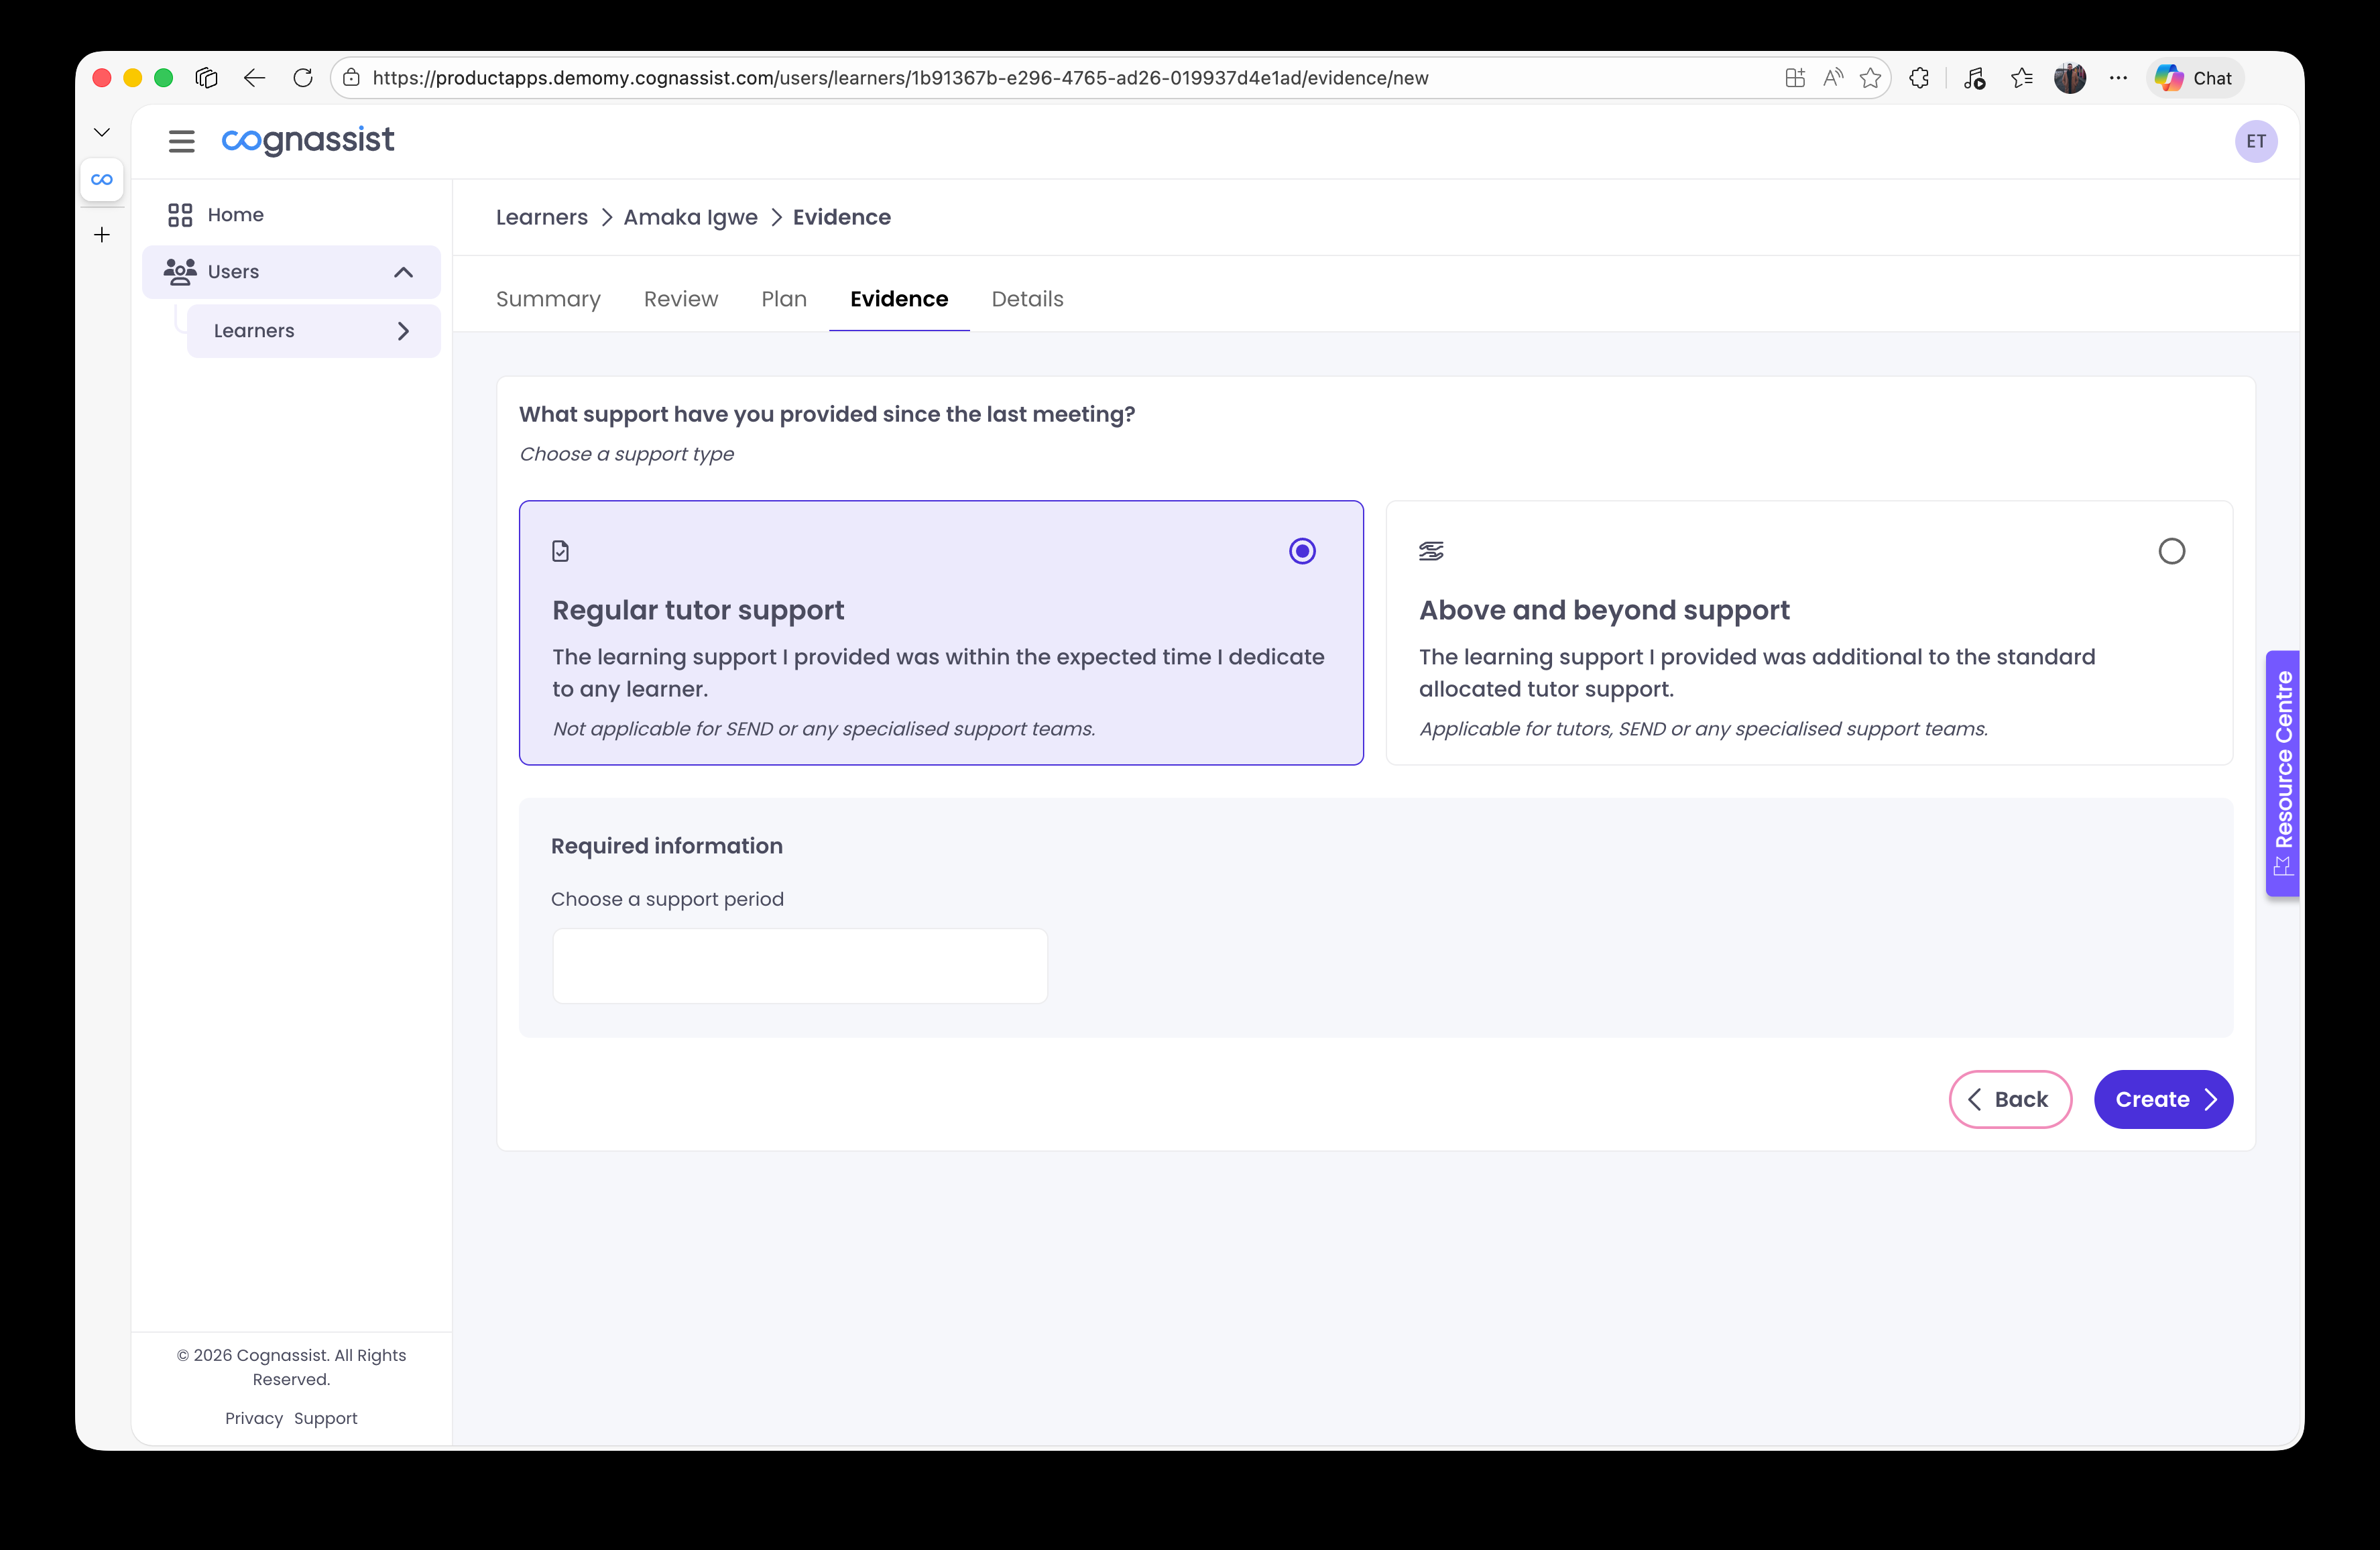Open the browser extensions puzzle icon

(1919, 77)
